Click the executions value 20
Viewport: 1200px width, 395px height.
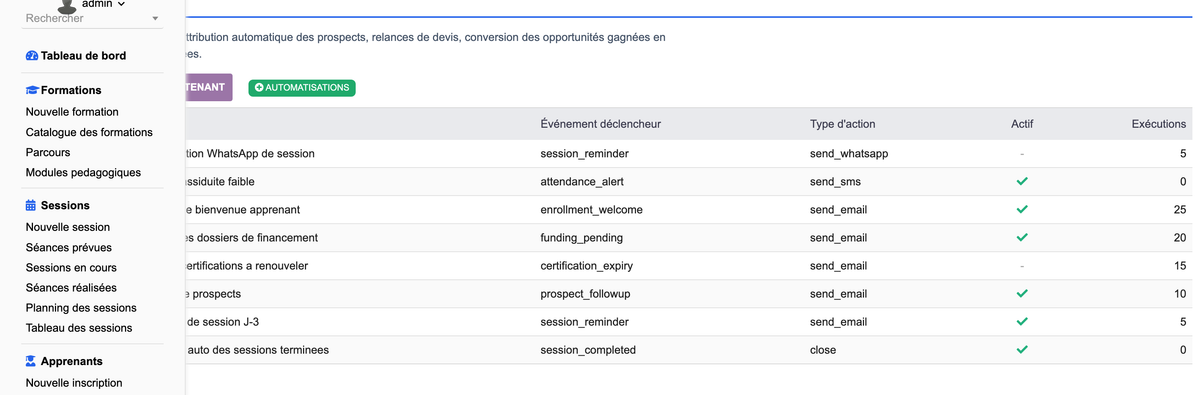[x=1180, y=238]
